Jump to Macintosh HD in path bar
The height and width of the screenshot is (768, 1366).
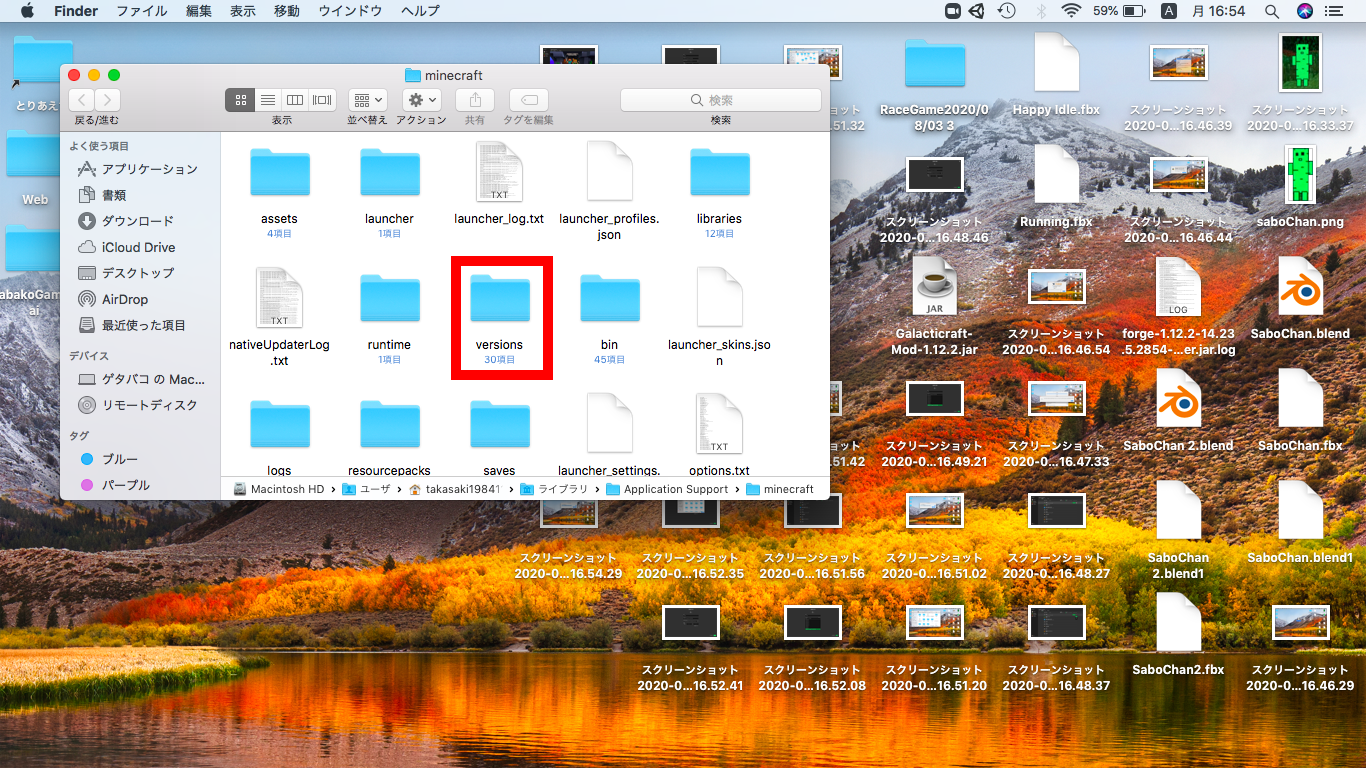(x=280, y=489)
